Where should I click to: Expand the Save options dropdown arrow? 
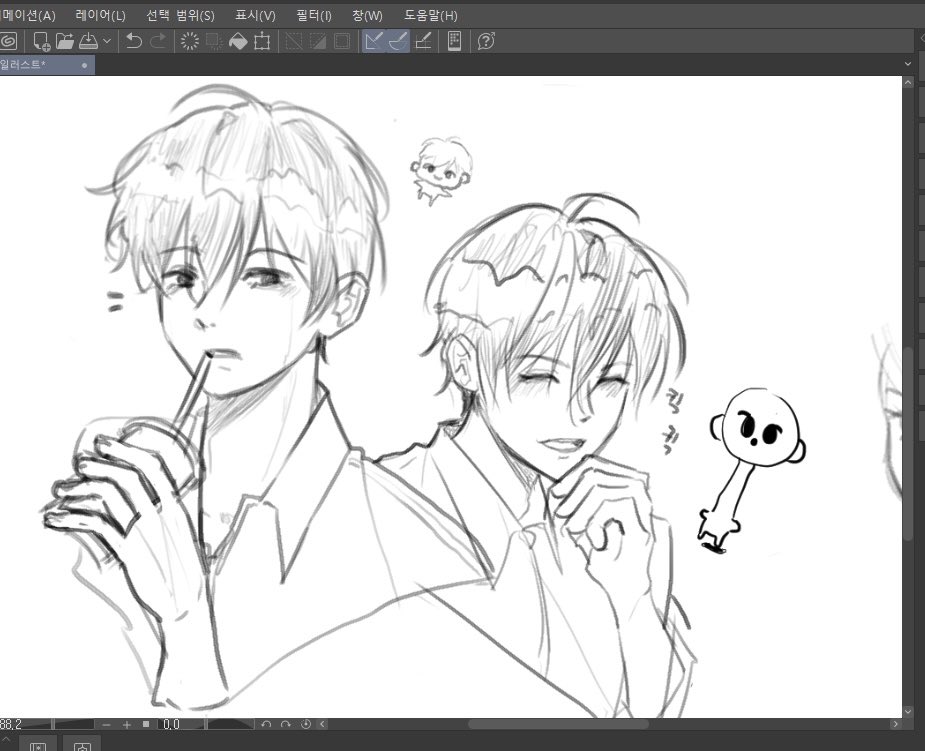pyautogui.click(x=107, y=41)
